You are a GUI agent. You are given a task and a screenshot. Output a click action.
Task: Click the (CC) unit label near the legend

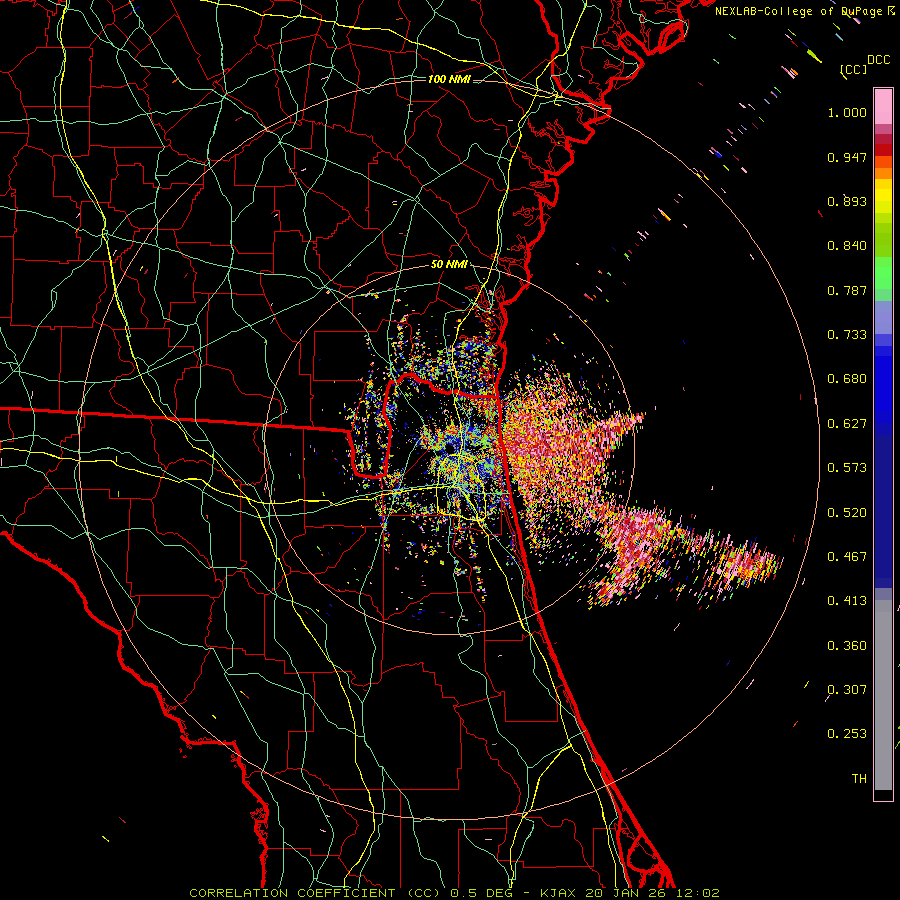coord(853,69)
